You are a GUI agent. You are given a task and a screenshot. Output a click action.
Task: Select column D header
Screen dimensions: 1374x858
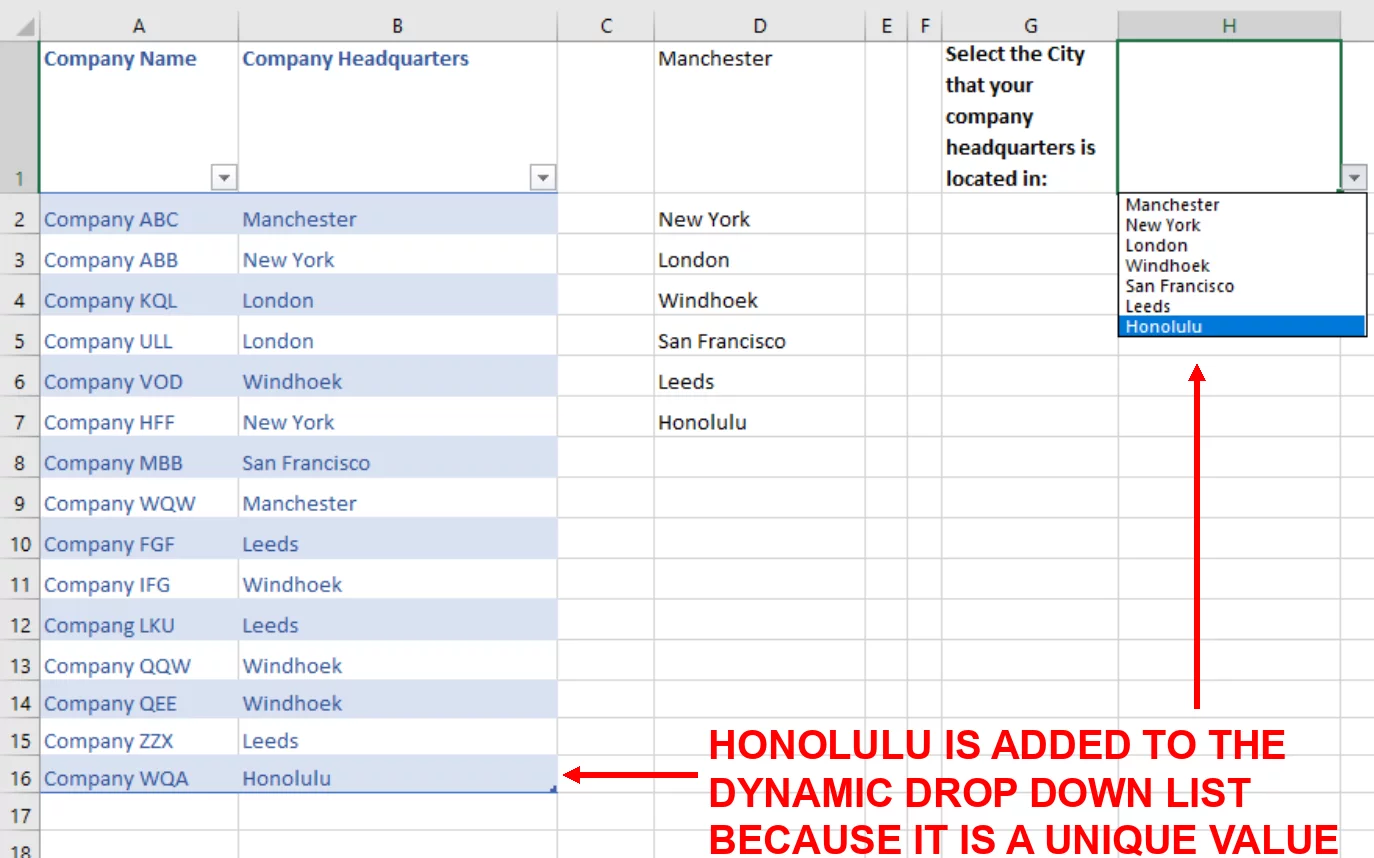760,24
